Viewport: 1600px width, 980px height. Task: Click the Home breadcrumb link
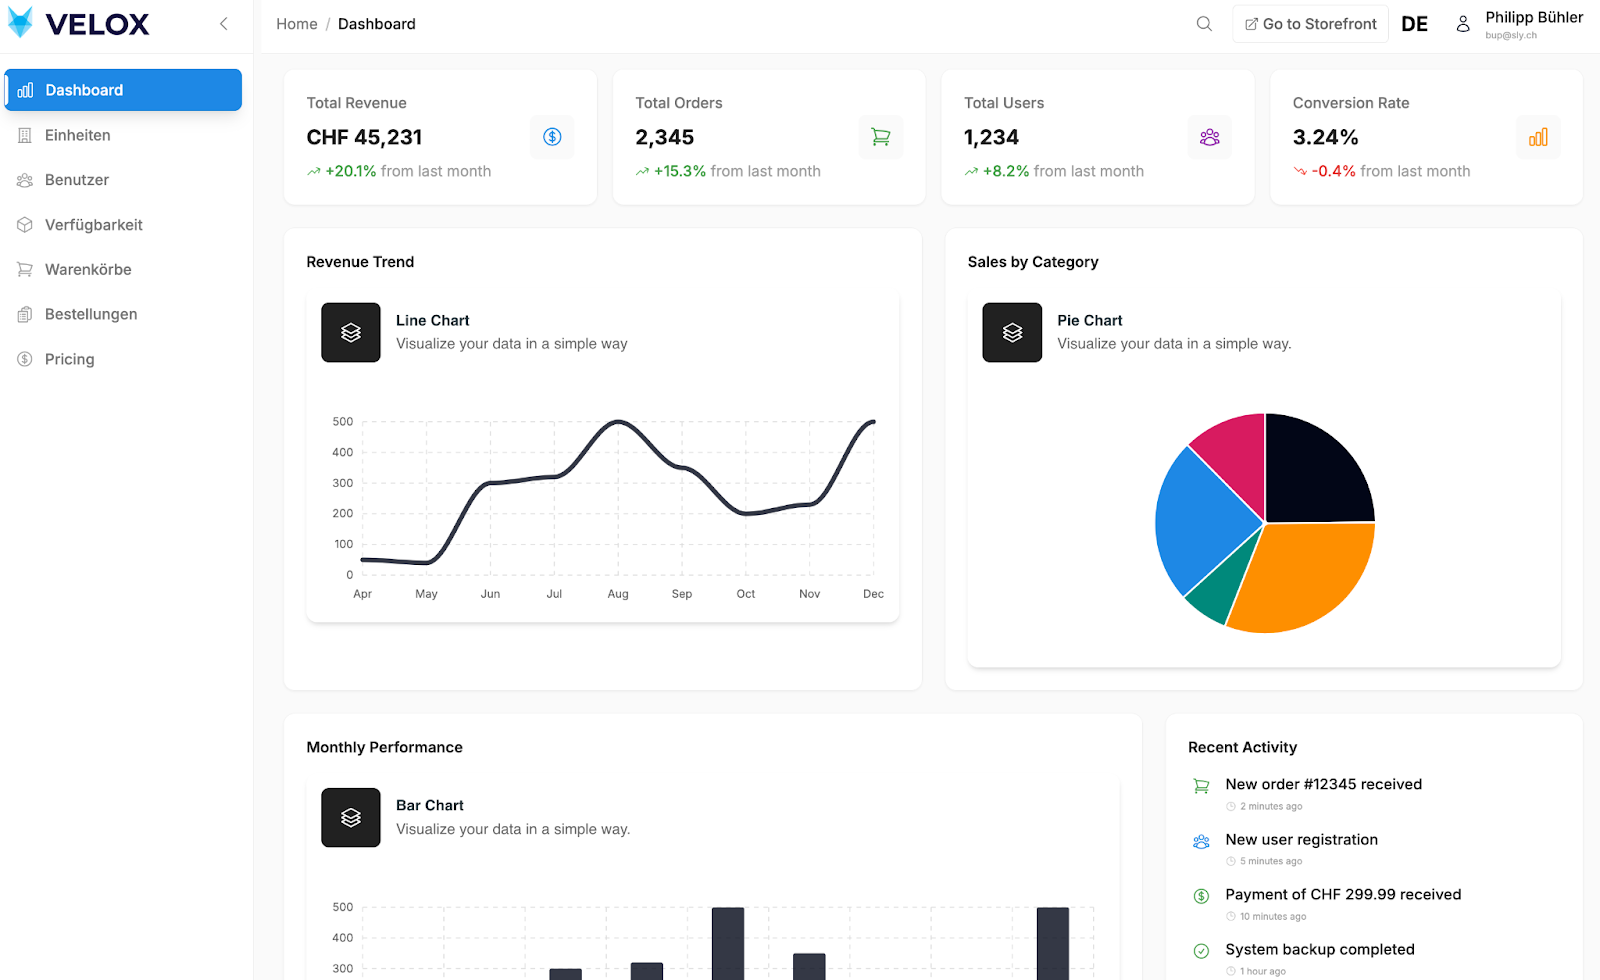[x=297, y=24]
